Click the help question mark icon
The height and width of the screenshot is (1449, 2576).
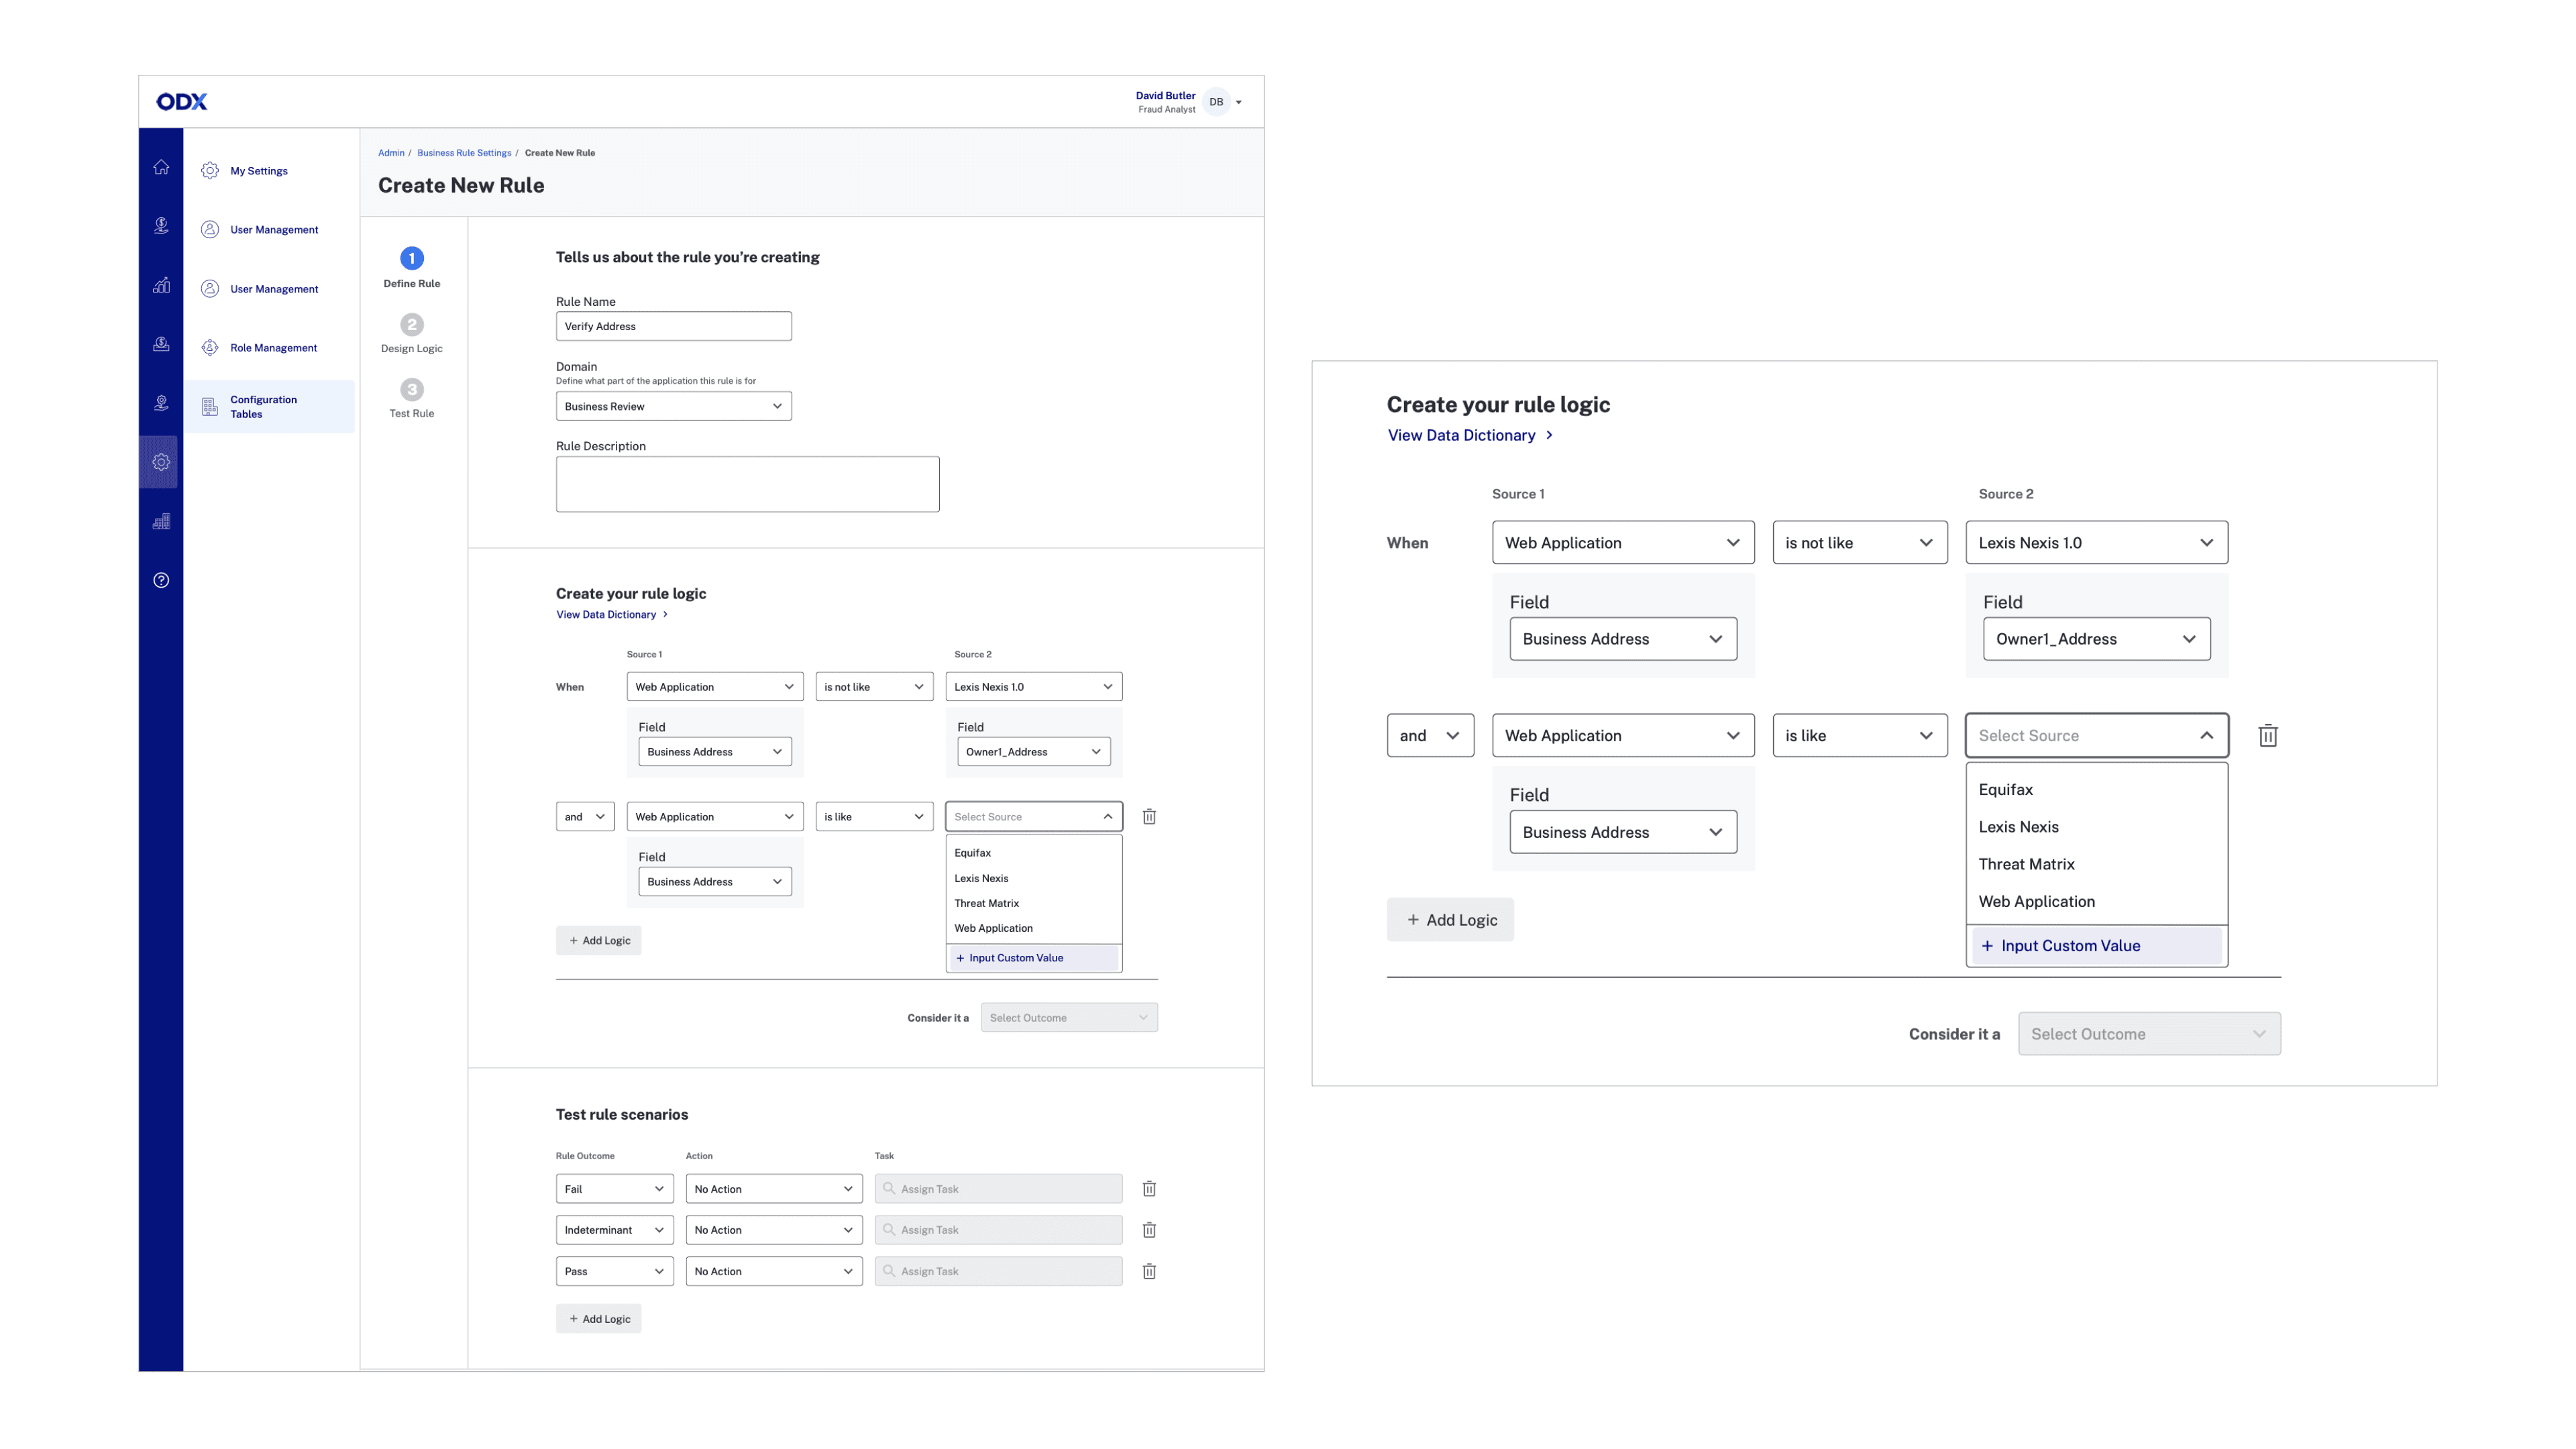[161, 580]
